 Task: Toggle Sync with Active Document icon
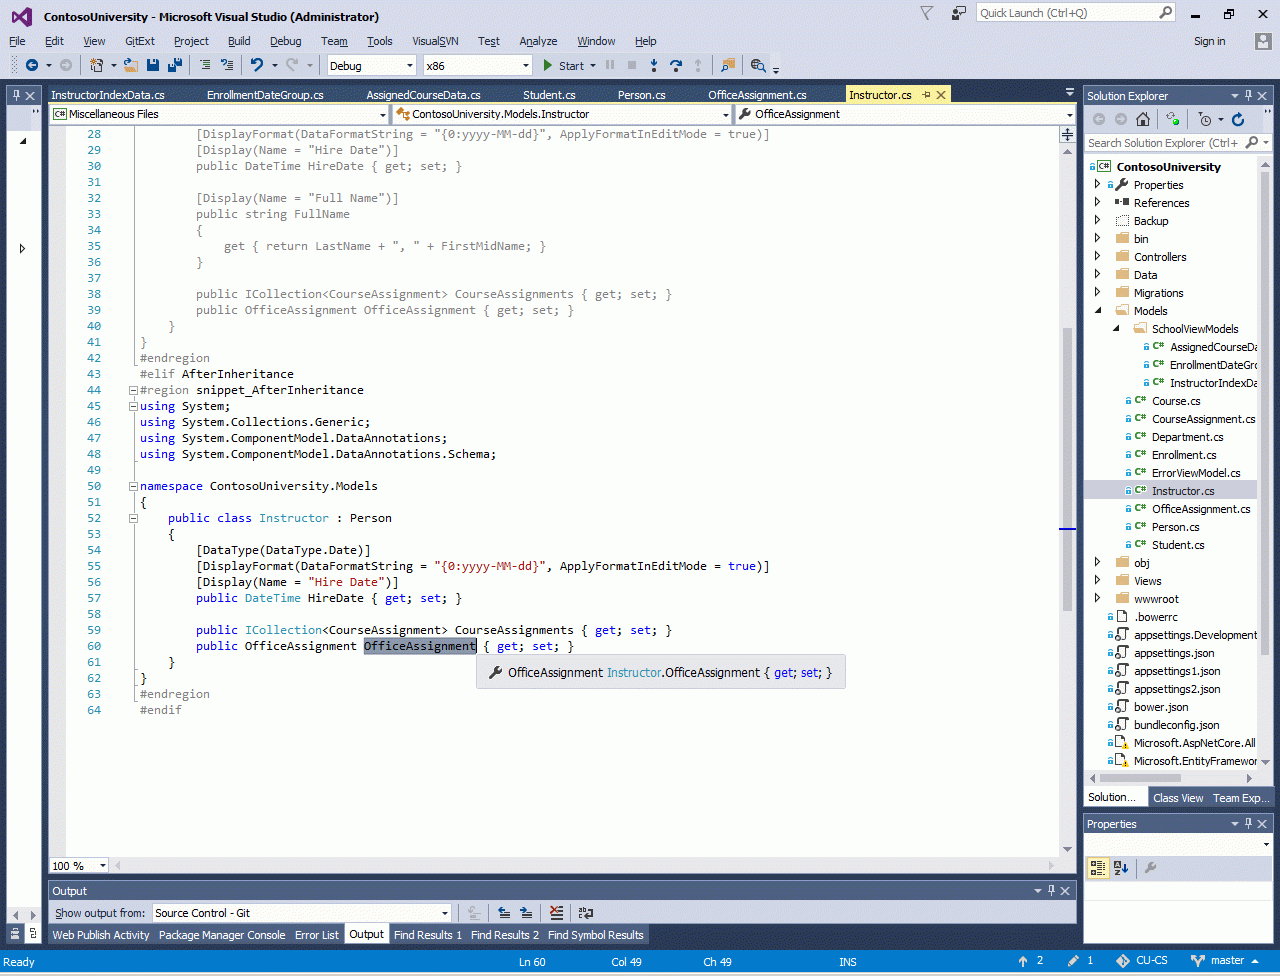point(1173,119)
